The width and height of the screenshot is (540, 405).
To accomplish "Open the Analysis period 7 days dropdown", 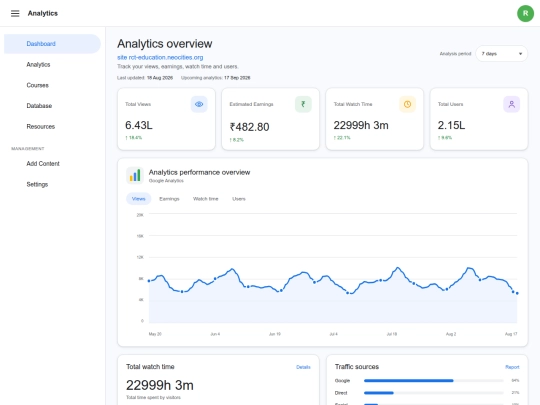I will (501, 54).
